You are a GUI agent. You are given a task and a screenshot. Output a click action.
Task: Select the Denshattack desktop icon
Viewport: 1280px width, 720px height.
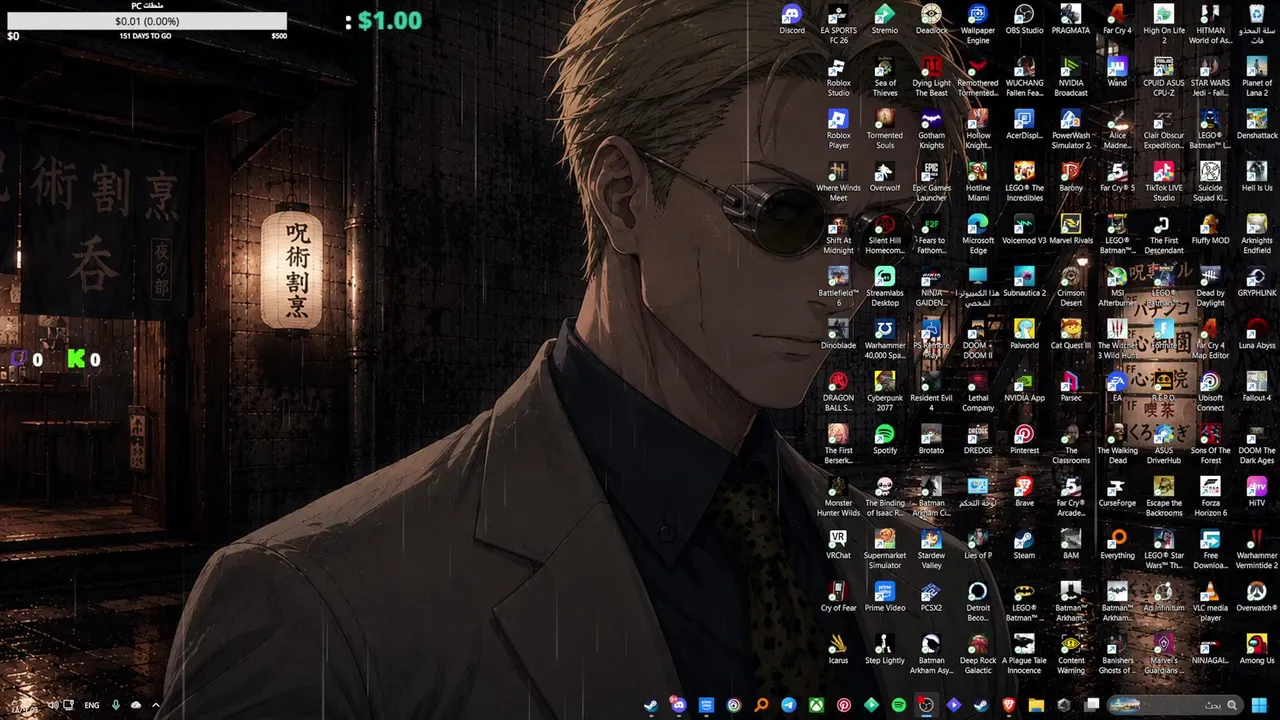click(1257, 125)
